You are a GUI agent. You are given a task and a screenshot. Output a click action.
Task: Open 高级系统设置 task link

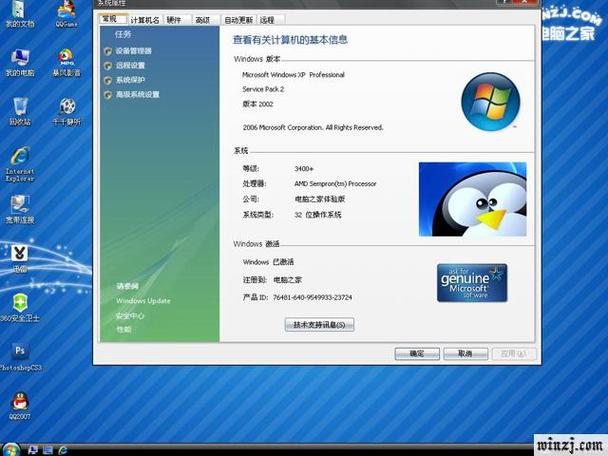coord(138,95)
